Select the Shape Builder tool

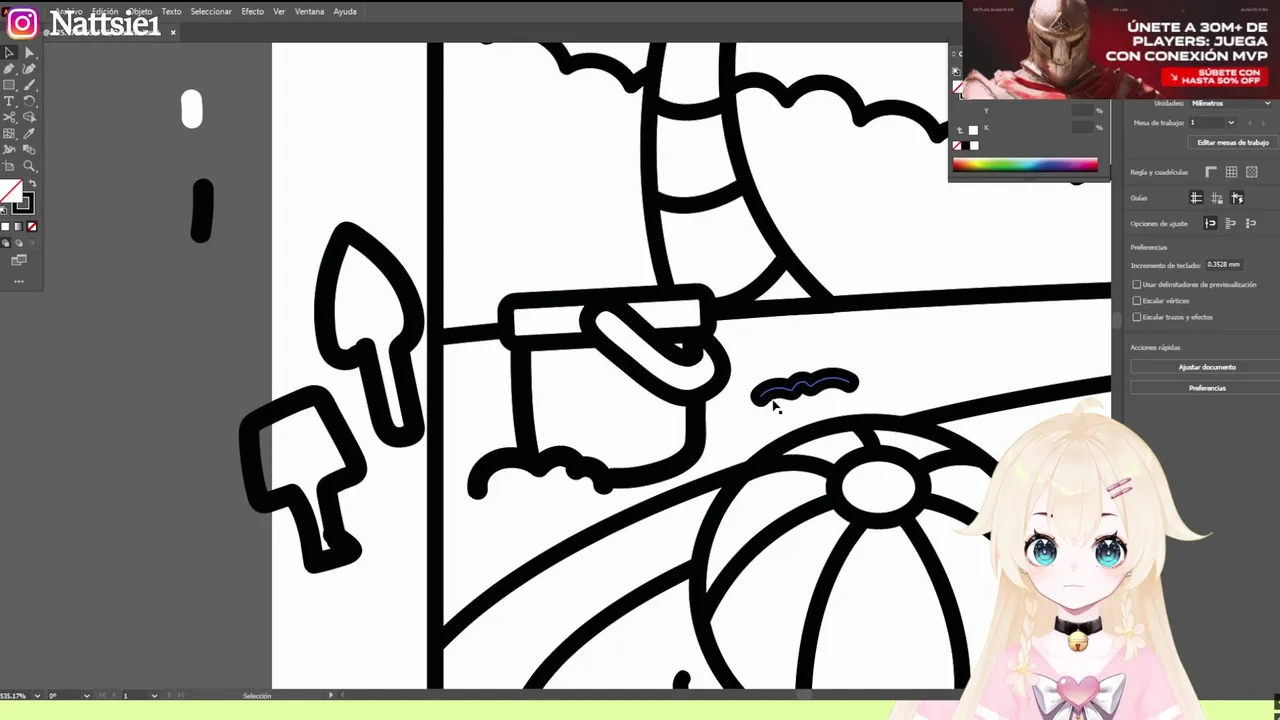(x=29, y=117)
